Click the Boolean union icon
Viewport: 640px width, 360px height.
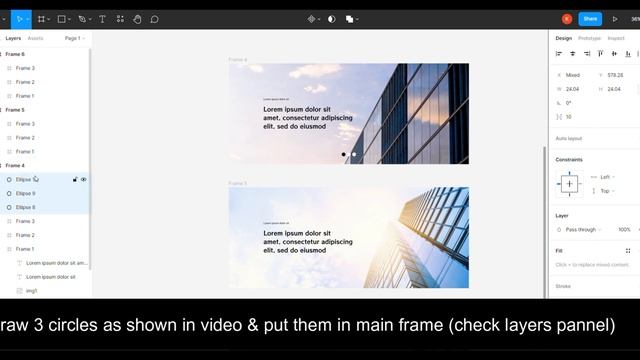pyautogui.click(x=349, y=19)
